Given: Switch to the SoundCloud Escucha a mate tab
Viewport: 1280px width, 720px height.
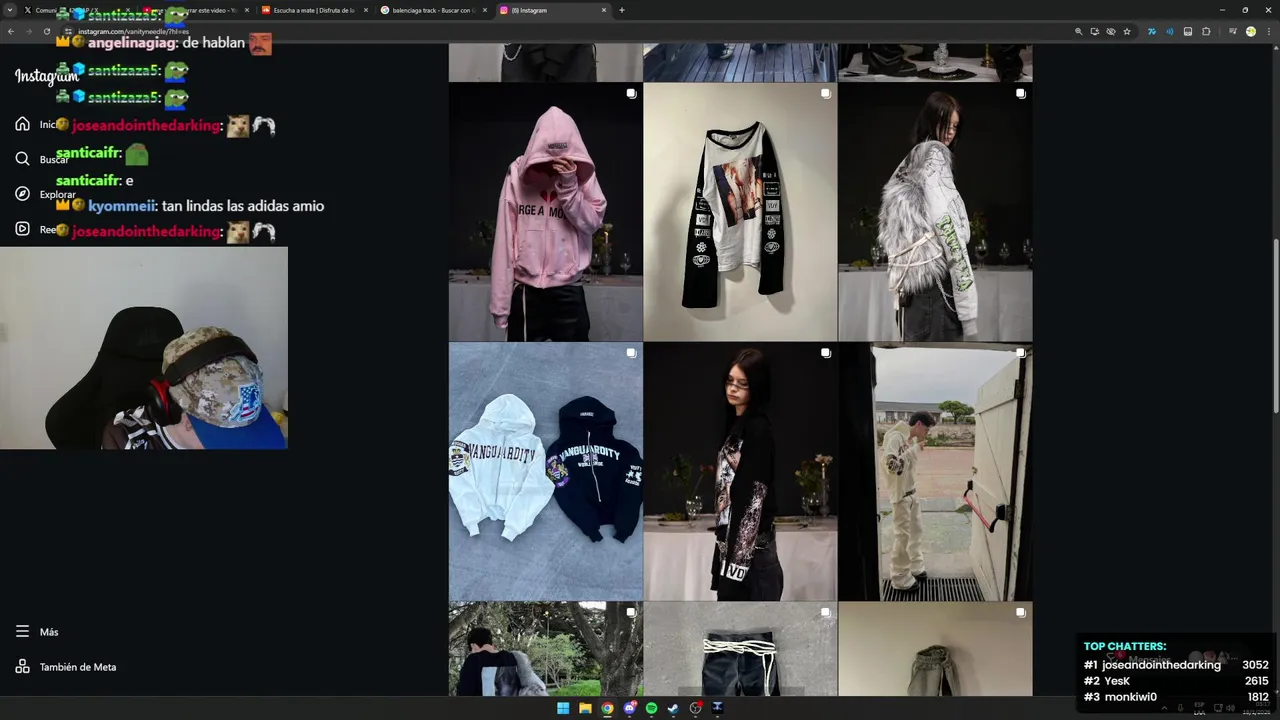Looking at the screenshot, I should pyautogui.click(x=314, y=10).
